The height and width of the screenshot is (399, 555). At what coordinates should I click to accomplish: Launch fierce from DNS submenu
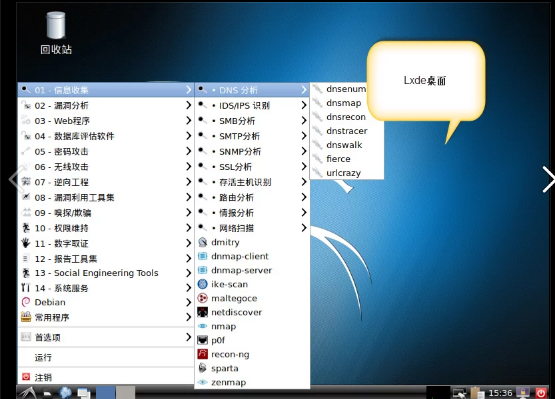coord(347,159)
